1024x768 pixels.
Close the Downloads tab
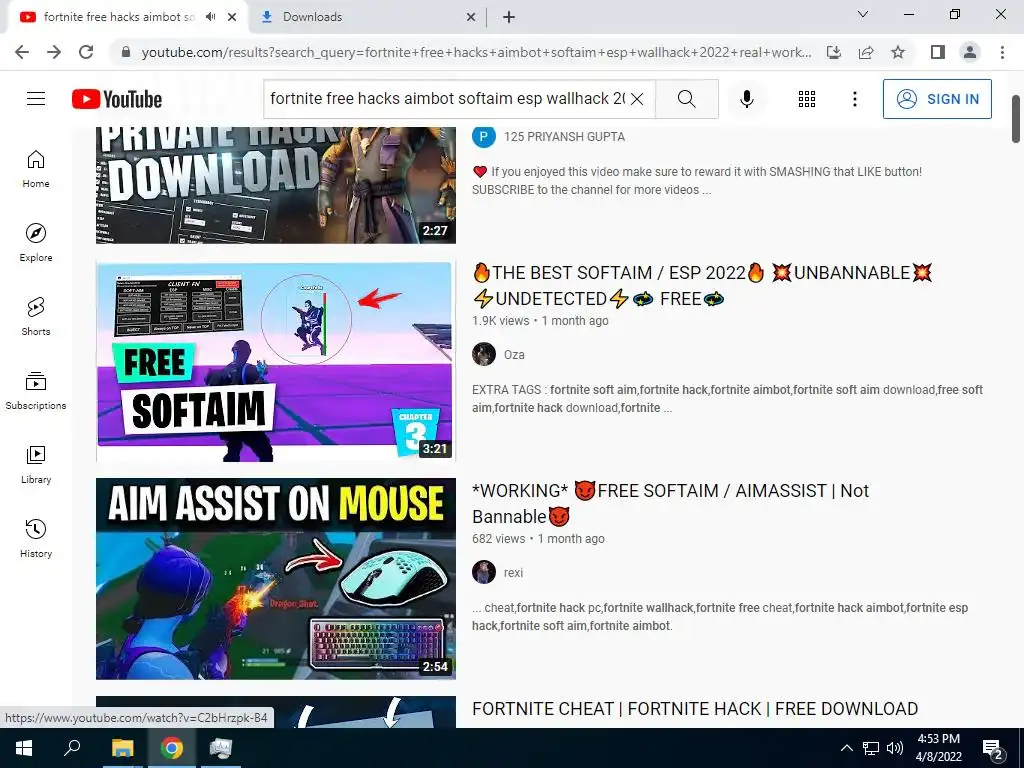(470, 17)
